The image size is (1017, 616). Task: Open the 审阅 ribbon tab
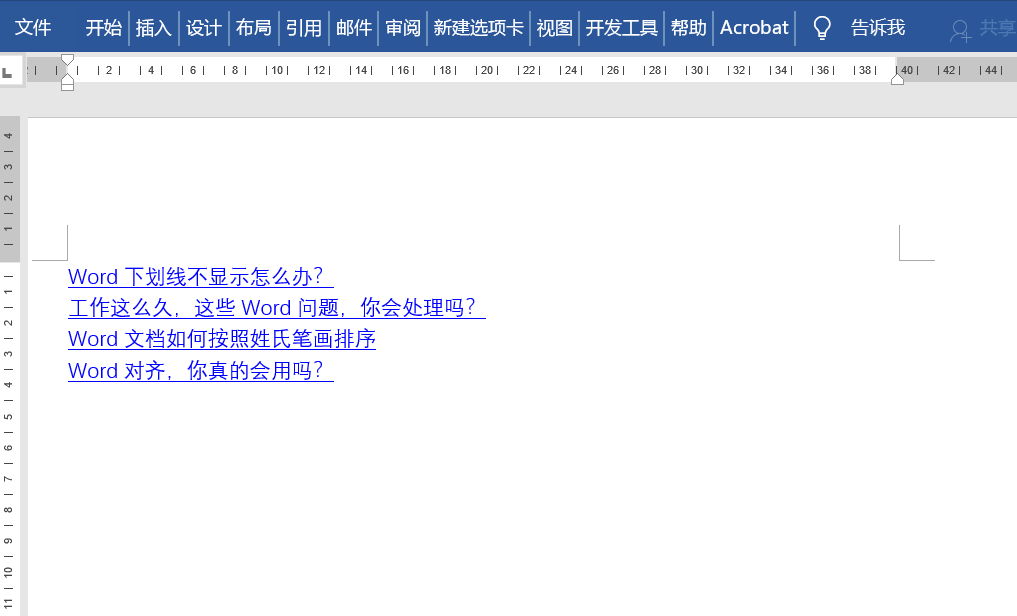pyautogui.click(x=403, y=28)
